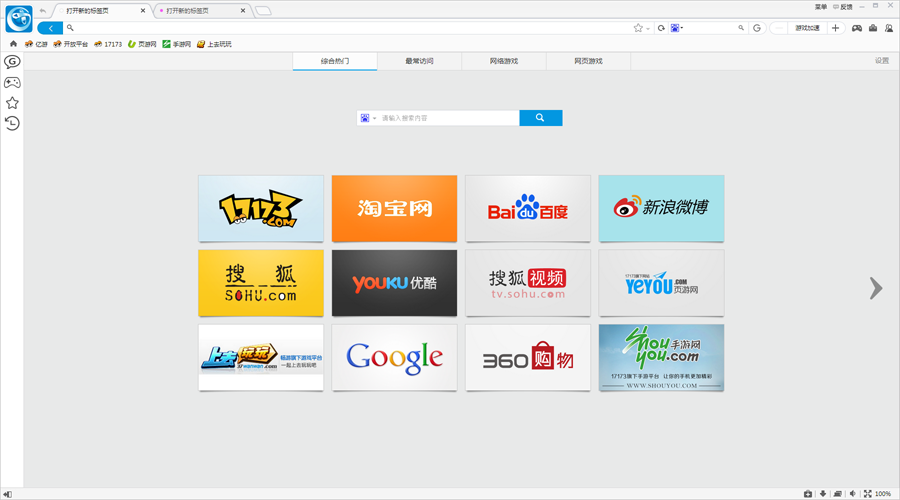Mute sound via status bar speaker icon
The image size is (900, 500).
point(853,493)
